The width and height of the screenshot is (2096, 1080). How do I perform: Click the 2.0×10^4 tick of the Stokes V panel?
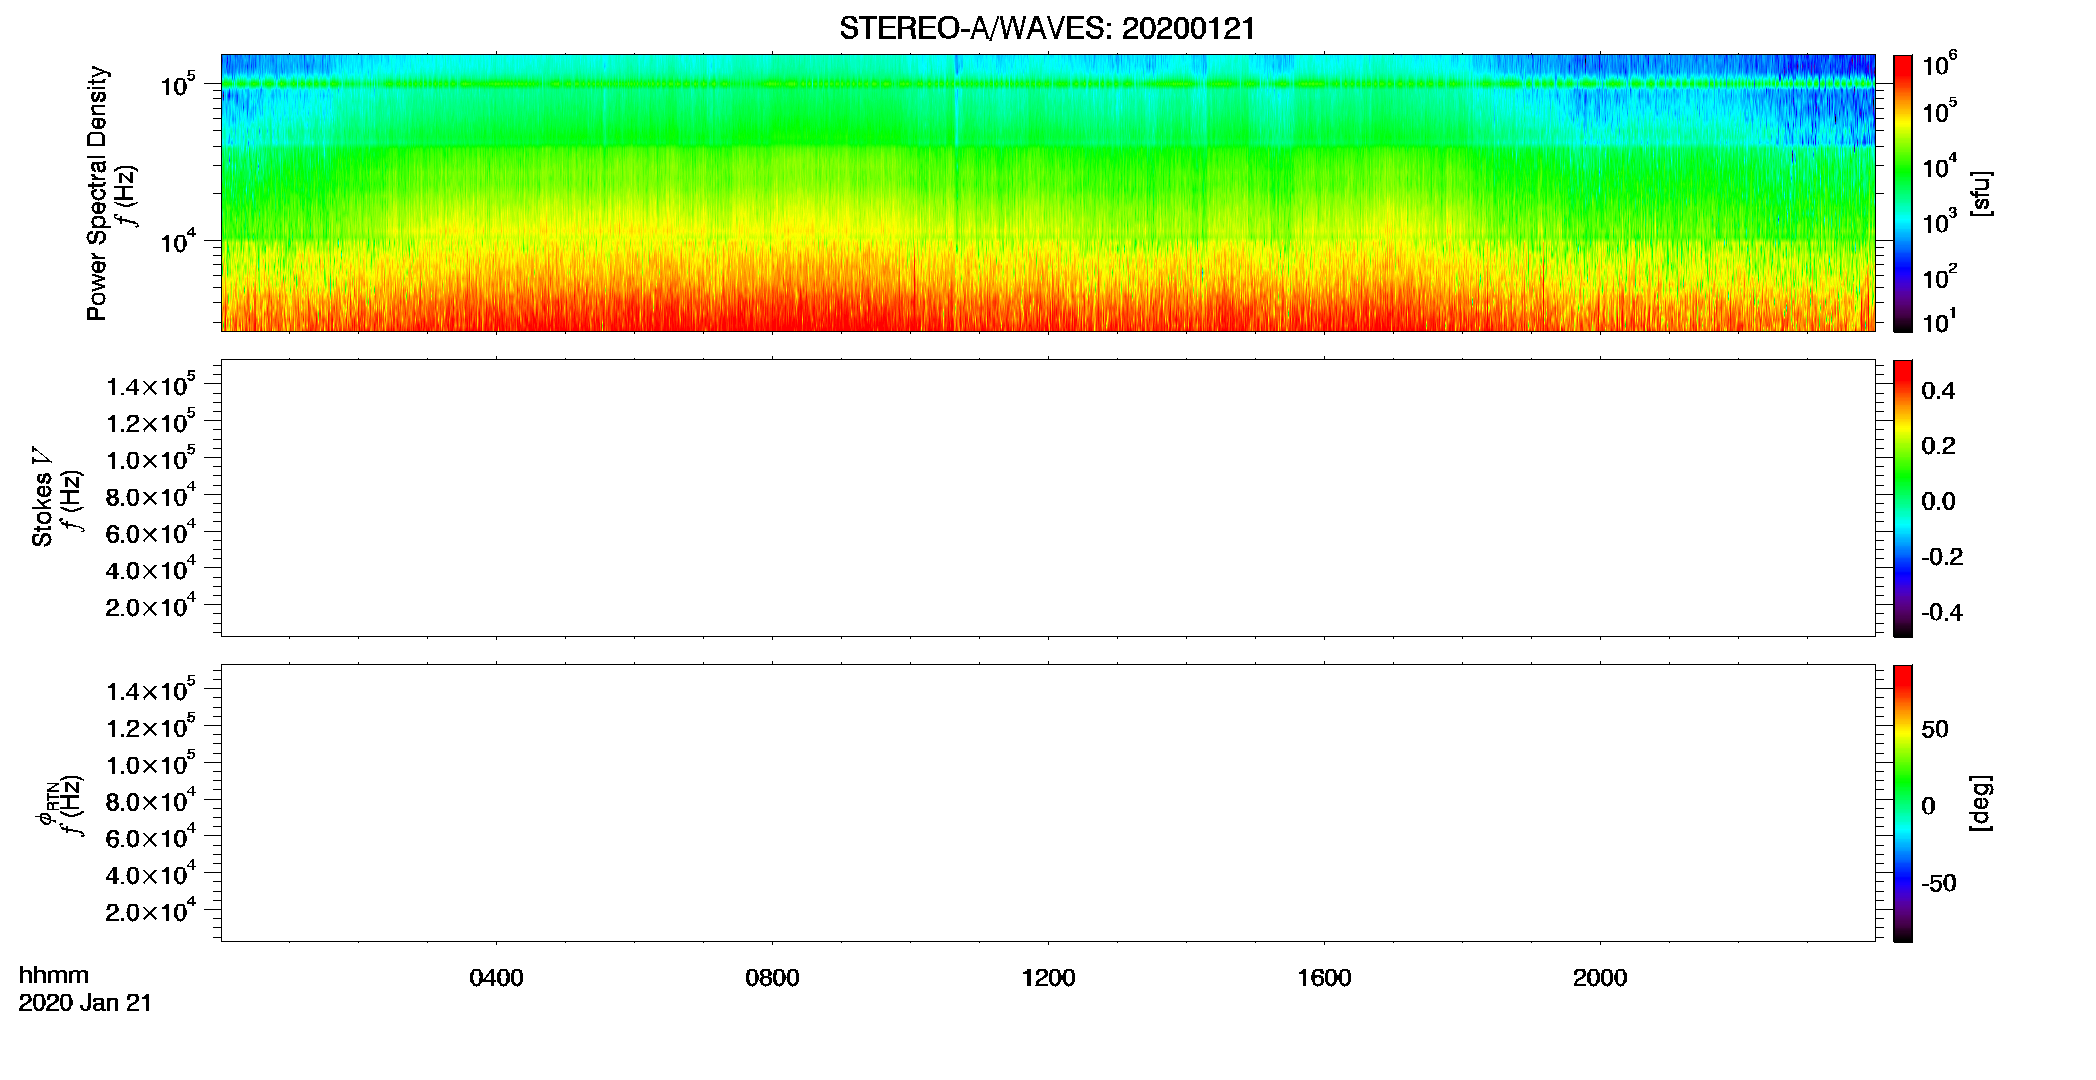coord(151,606)
